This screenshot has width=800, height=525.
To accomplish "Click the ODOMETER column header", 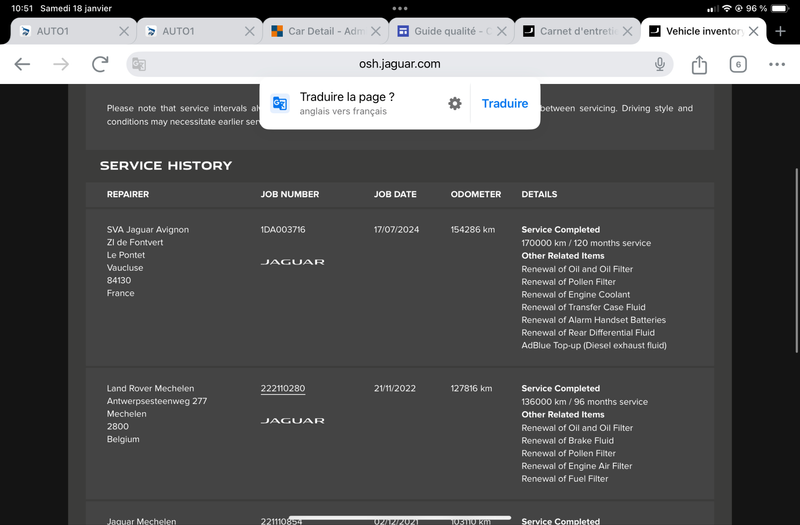I will click(x=476, y=194).
